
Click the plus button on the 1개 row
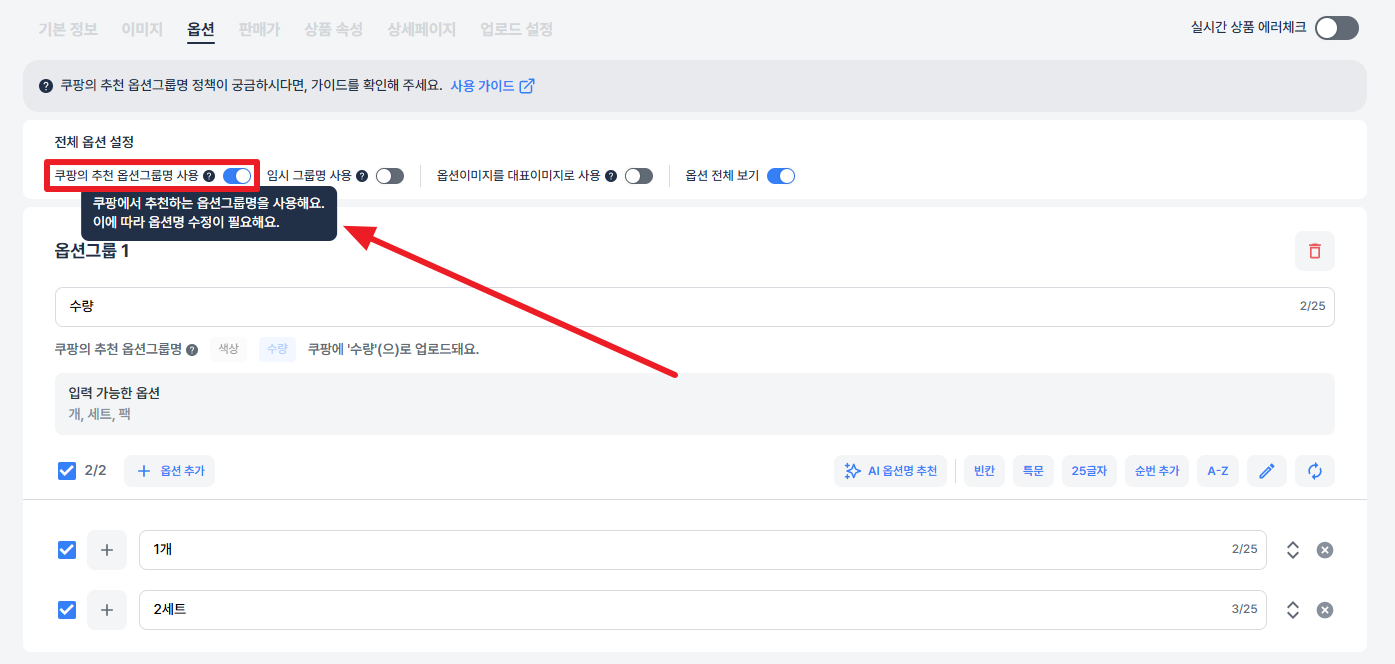pos(107,550)
